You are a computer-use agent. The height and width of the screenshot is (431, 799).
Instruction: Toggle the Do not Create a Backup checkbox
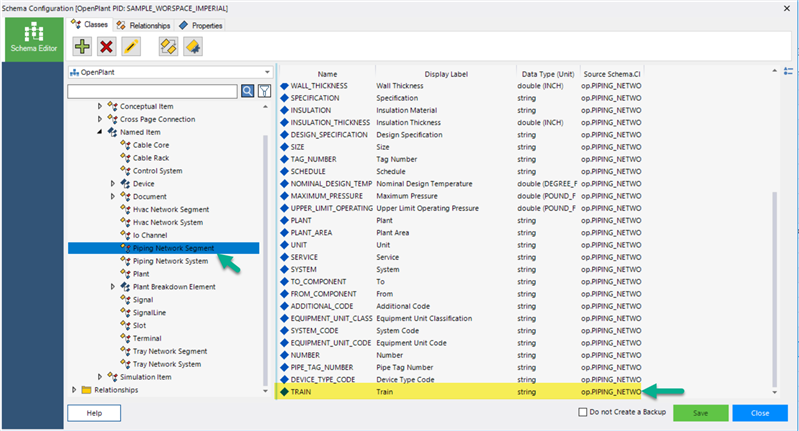(582, 412)
